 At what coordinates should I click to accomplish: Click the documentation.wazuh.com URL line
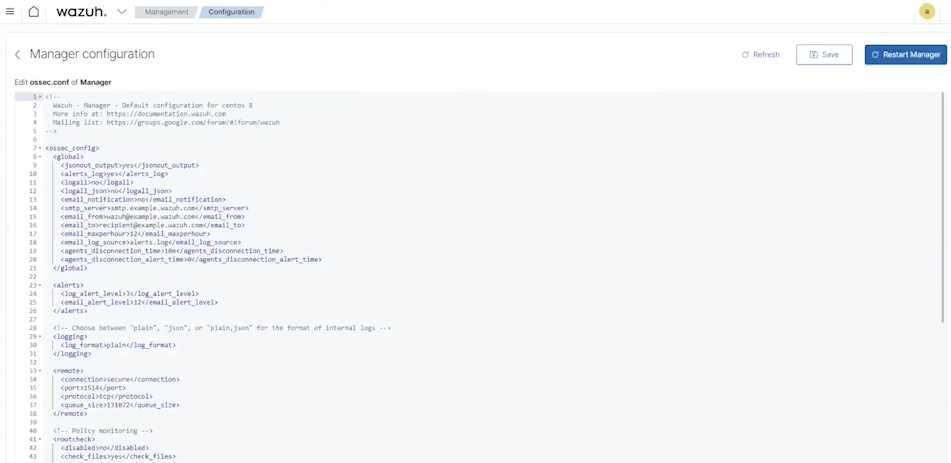[x=139, y=113]
